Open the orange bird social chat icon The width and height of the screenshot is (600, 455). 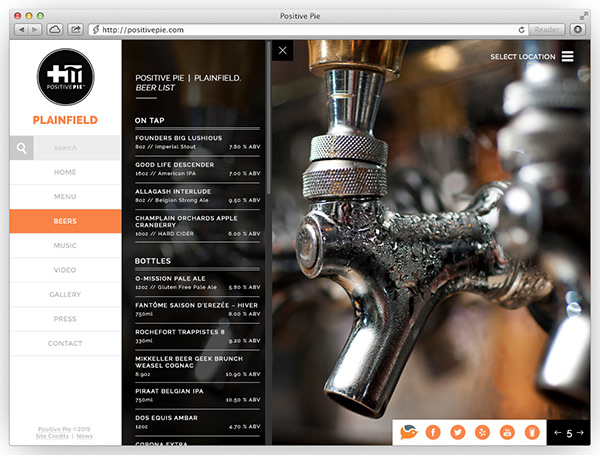(x=409, y=432)
